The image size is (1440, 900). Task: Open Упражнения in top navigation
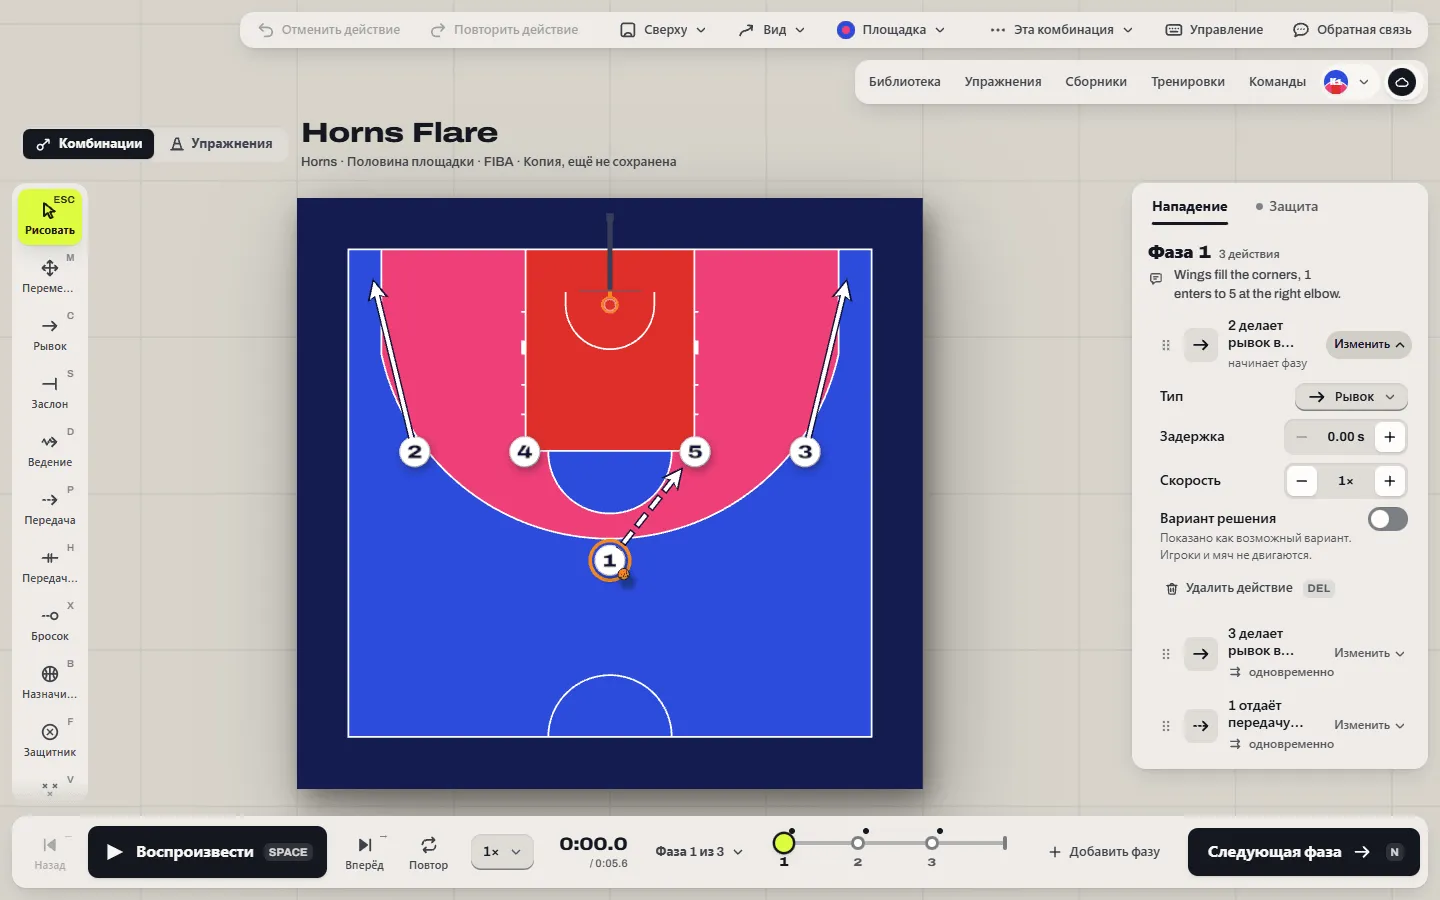(1003, 82)
